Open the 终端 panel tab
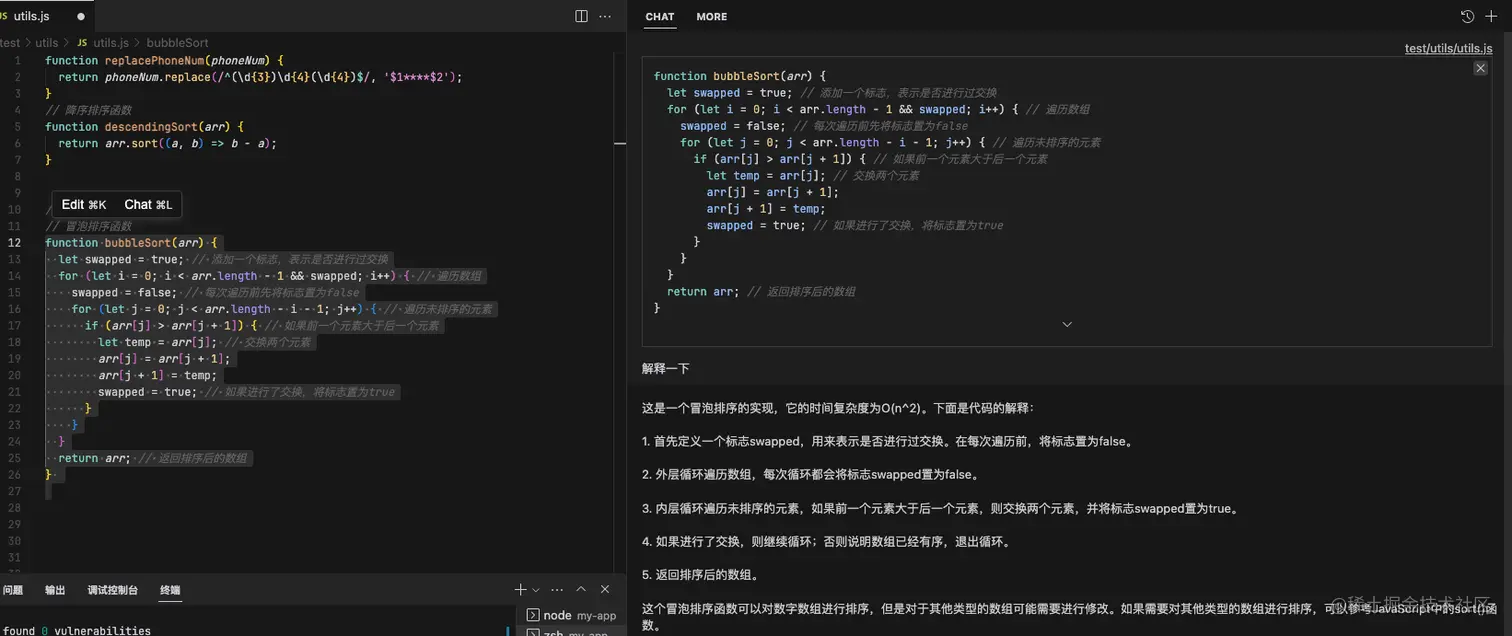1512x636 pixels. (x=170, y=590)
